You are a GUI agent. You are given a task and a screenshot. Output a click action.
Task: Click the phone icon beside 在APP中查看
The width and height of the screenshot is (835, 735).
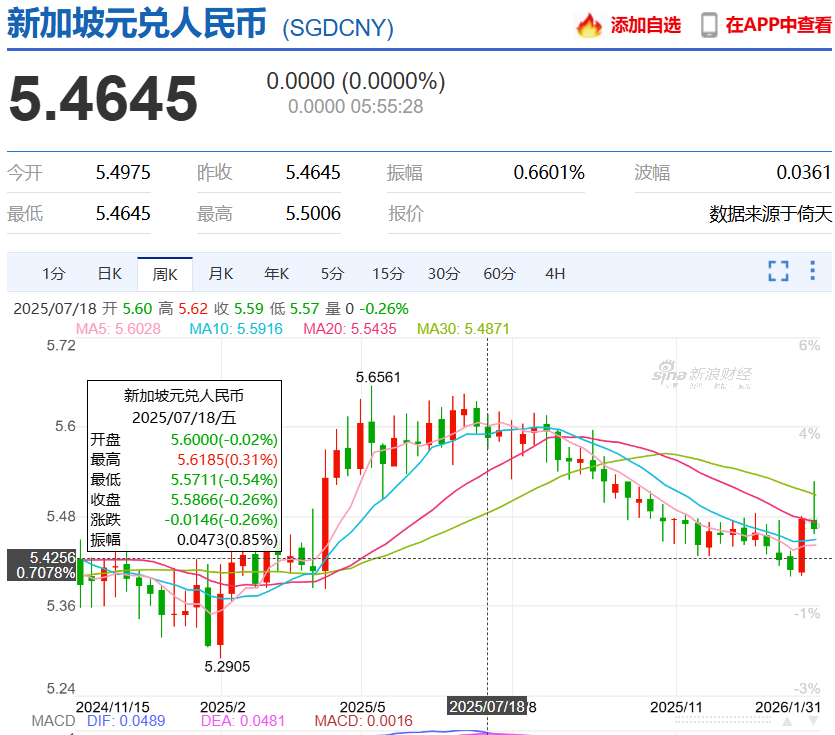tap(709, 25)
